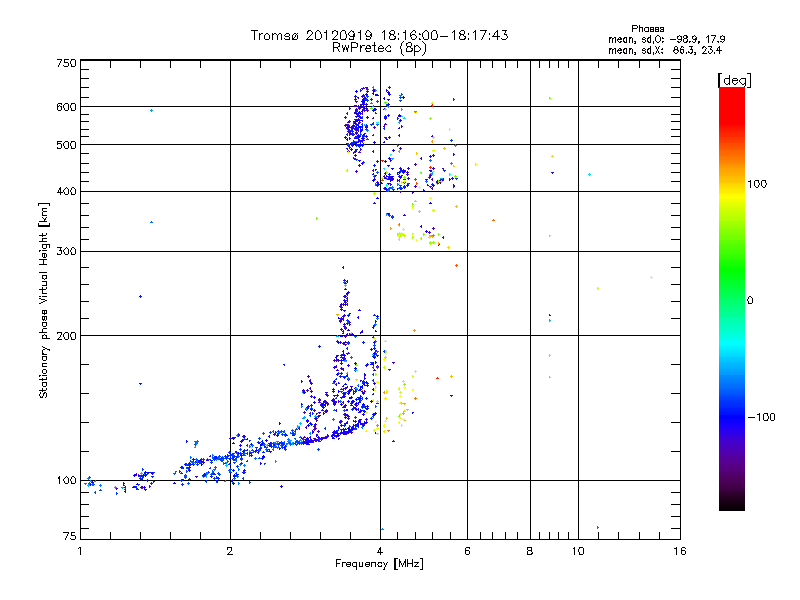Viewport: 800px width, 600px height.
Task: Click the 'Frequency [MHz]' x-axis title
Action: (x=379, y=564)
